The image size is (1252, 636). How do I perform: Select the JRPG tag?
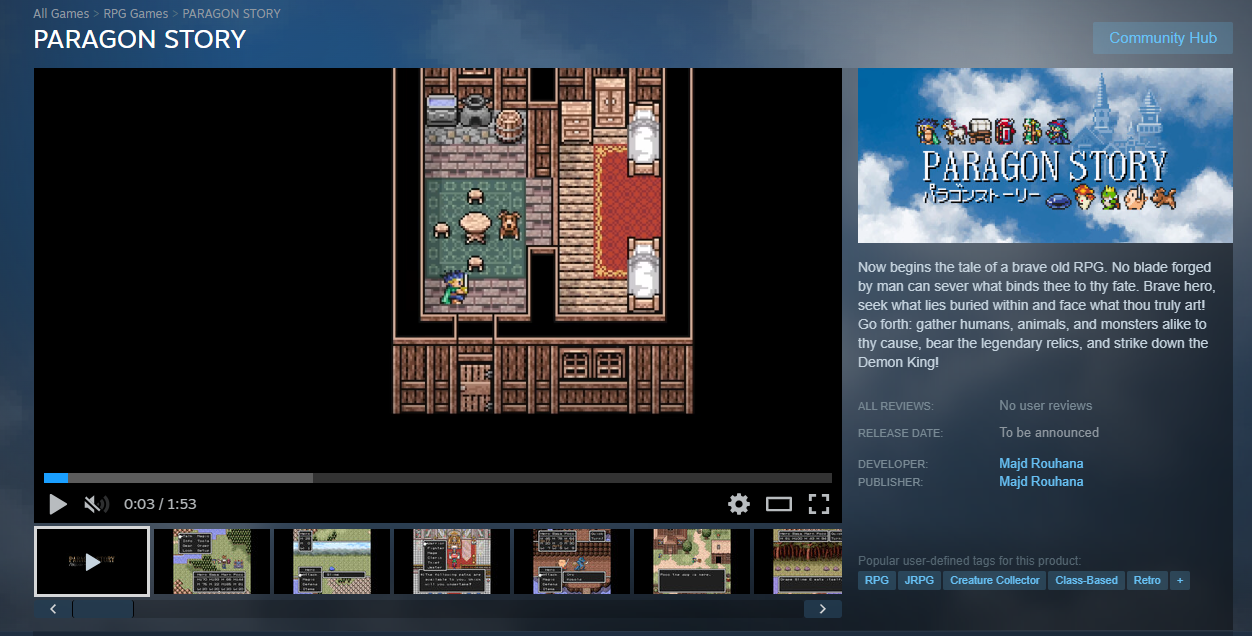[919, 580]
